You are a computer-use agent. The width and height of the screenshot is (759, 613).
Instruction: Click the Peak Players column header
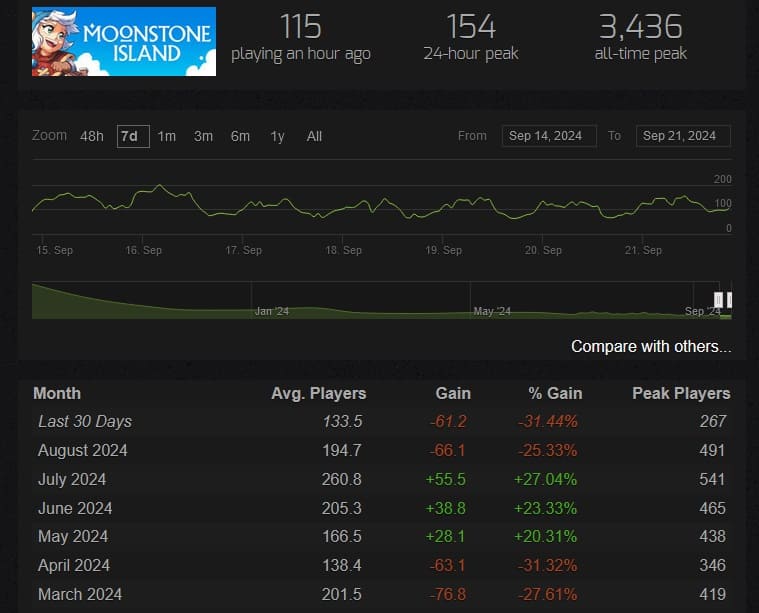tap(681, 393)
